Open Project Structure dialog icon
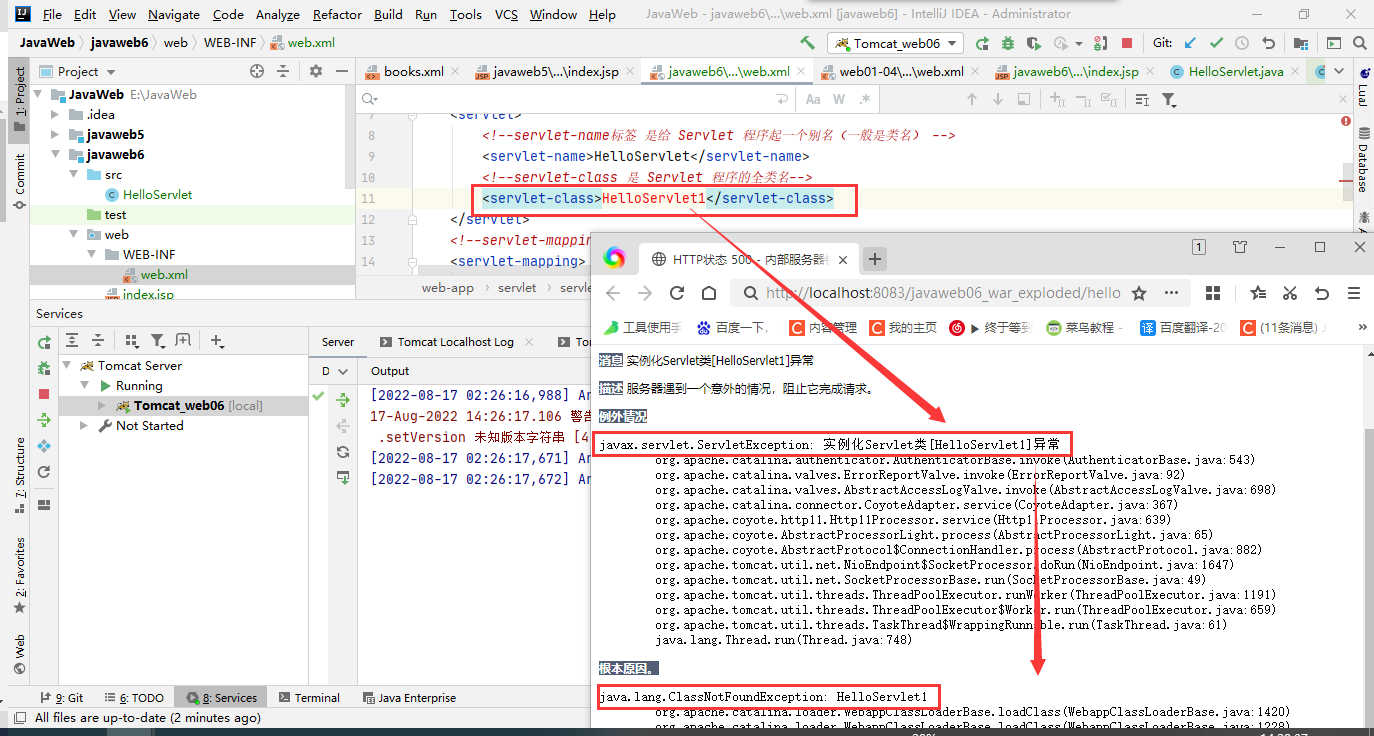Image resolution: width=1374 pixels, height=736 pixels. tap(1301, 43)
